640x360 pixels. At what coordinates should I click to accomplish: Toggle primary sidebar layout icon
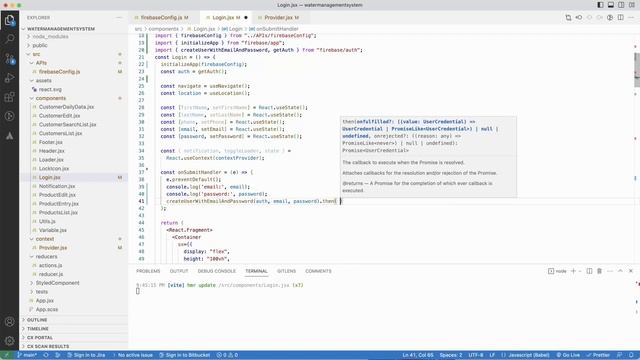600,5
